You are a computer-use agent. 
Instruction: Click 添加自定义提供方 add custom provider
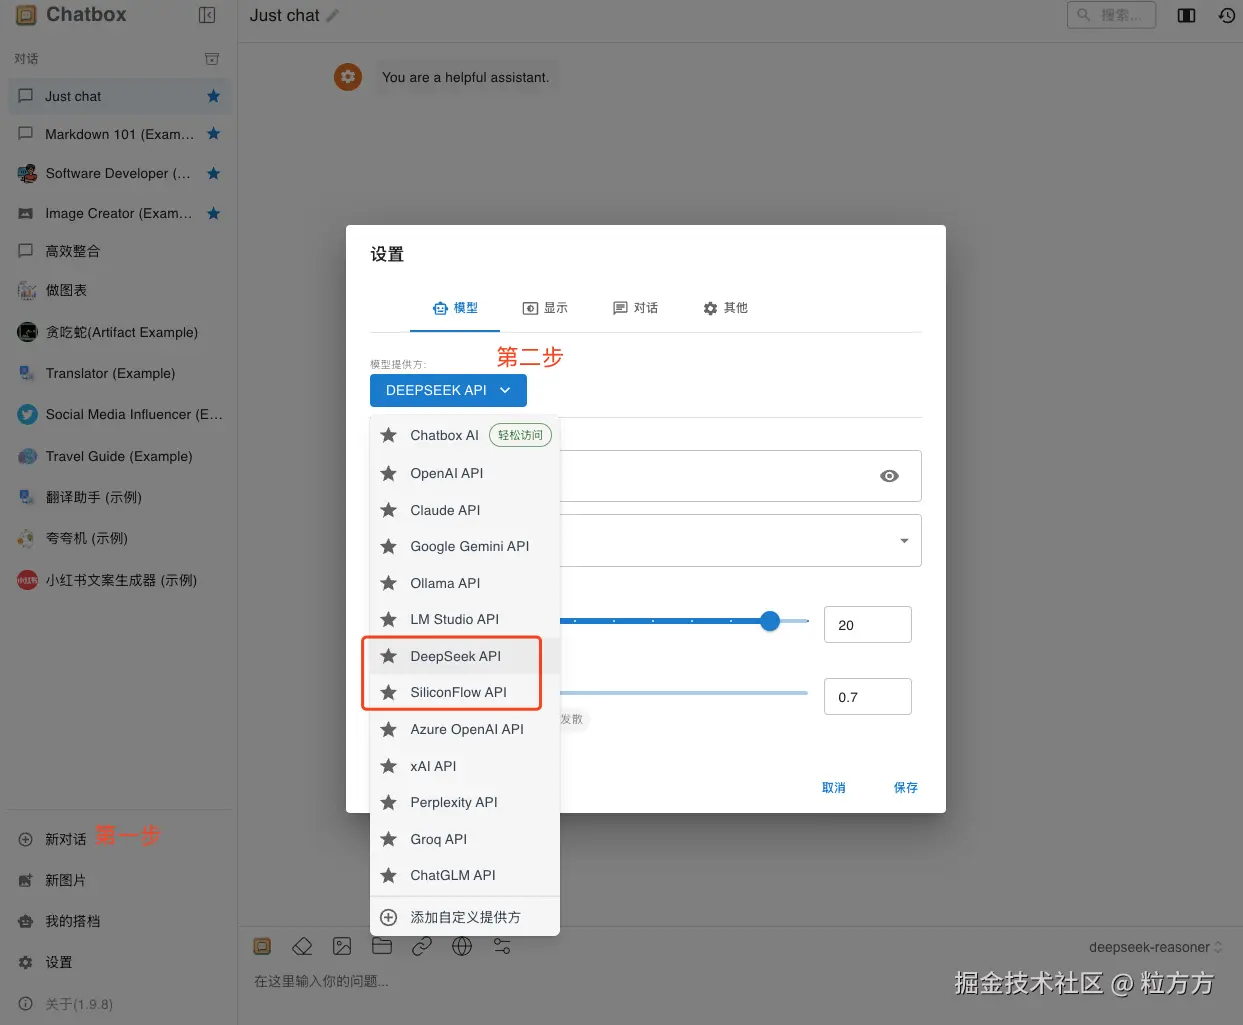click(x=465, y=917)
